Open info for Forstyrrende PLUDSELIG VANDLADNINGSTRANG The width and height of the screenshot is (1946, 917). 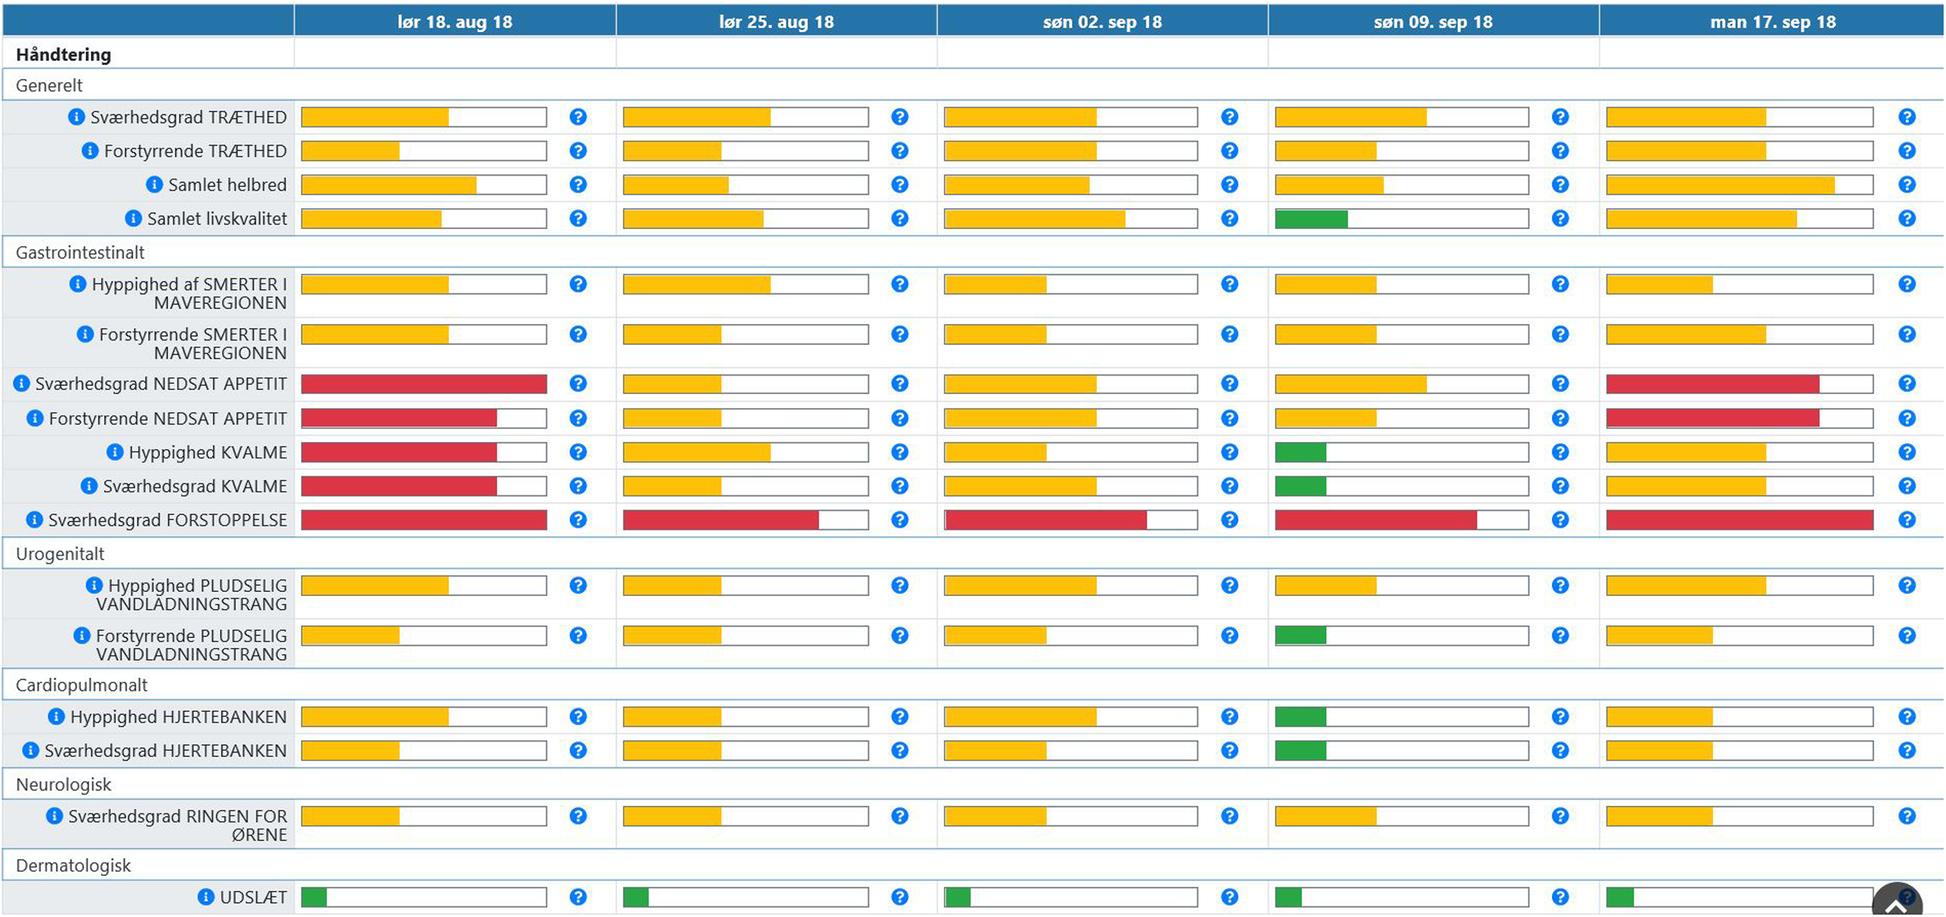pos(82,635)
